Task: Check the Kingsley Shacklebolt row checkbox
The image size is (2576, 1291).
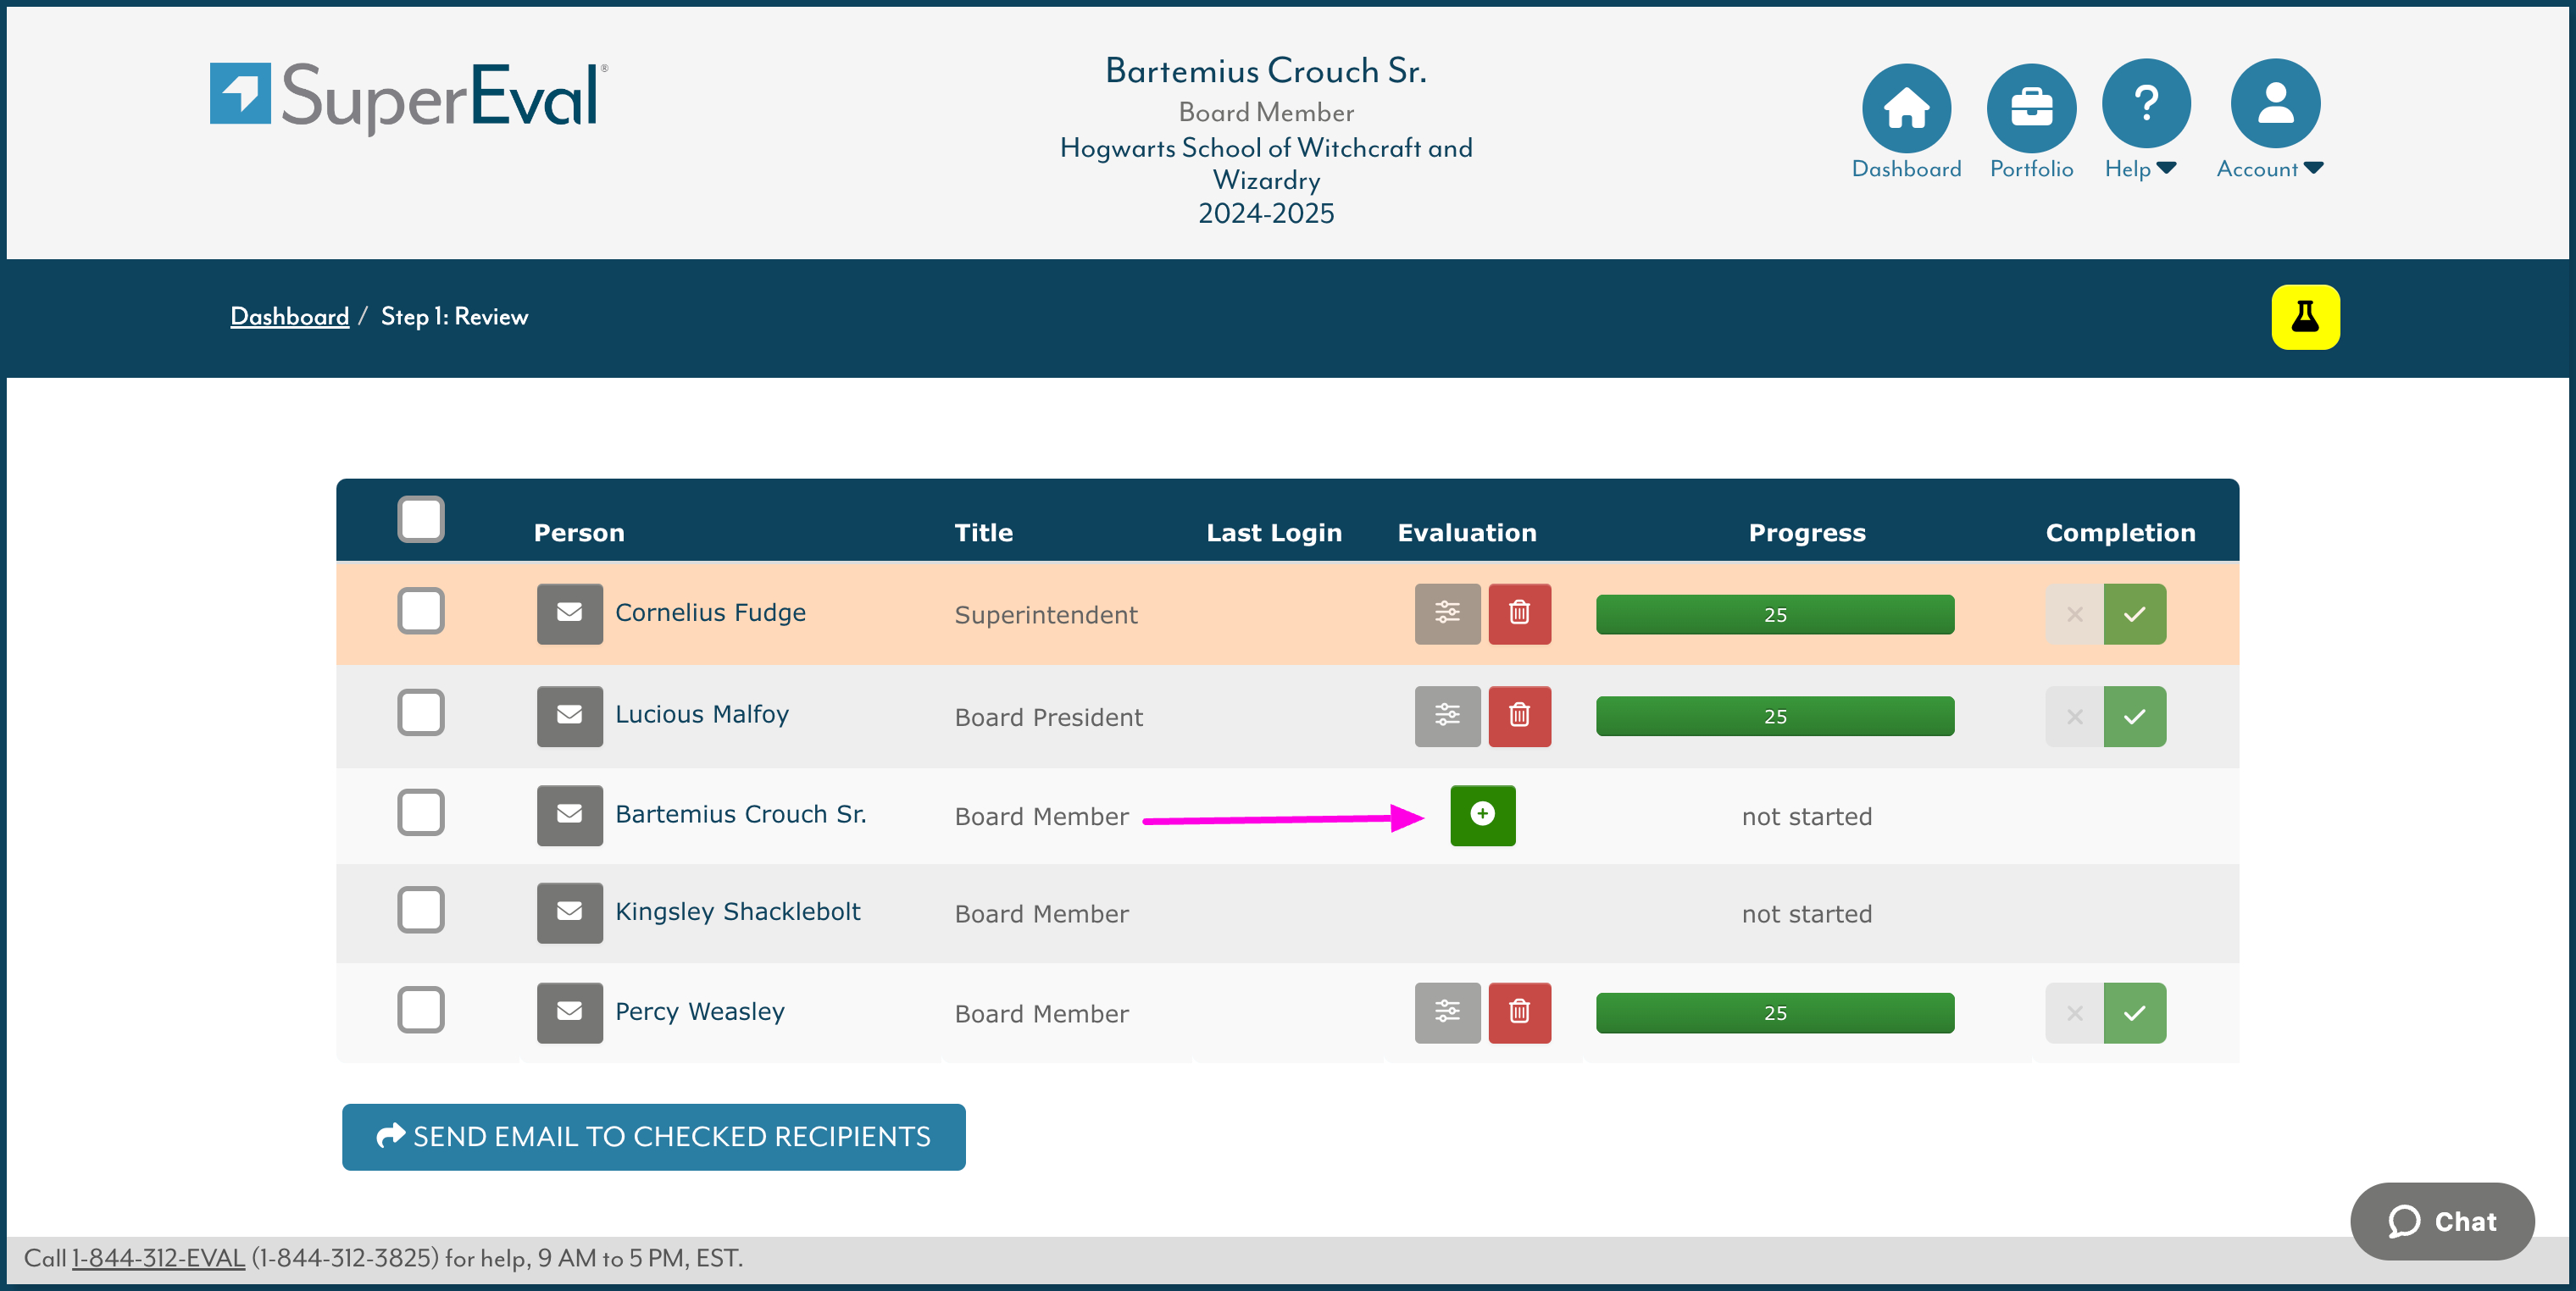Action: tap(420, 909)
